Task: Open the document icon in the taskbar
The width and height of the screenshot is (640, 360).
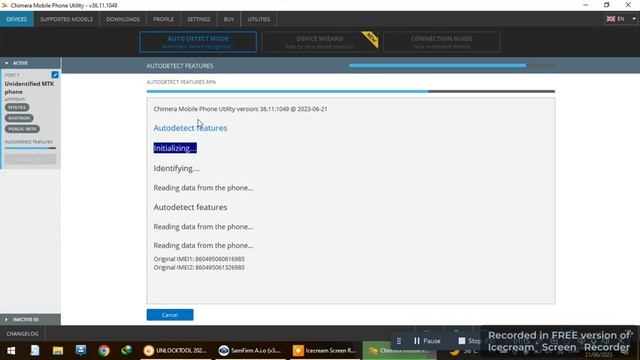Action: pos(35,351)
